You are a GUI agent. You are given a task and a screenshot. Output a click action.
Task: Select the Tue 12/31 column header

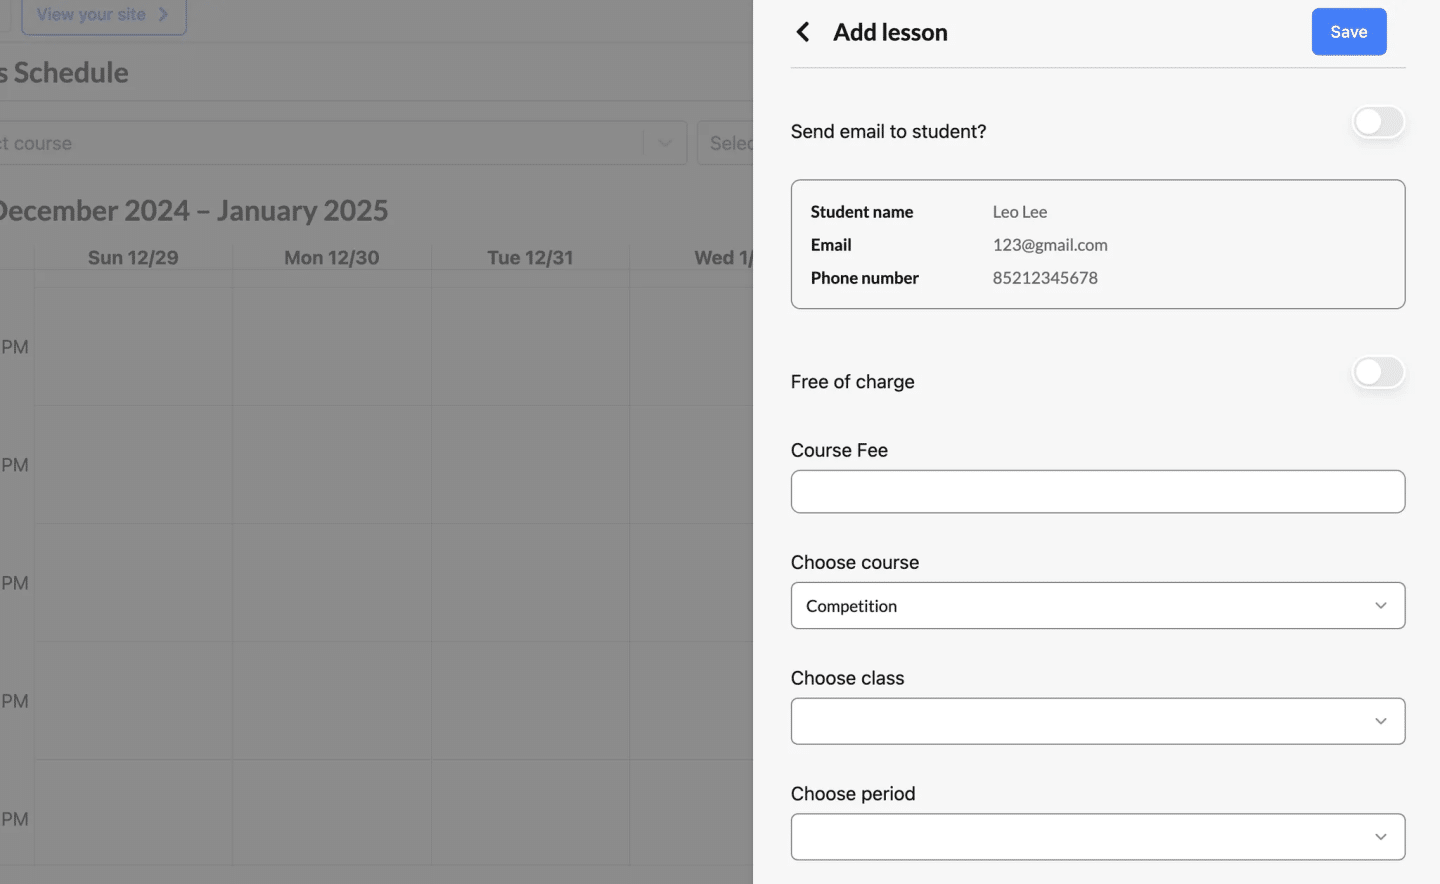click(x=530, y=258)
